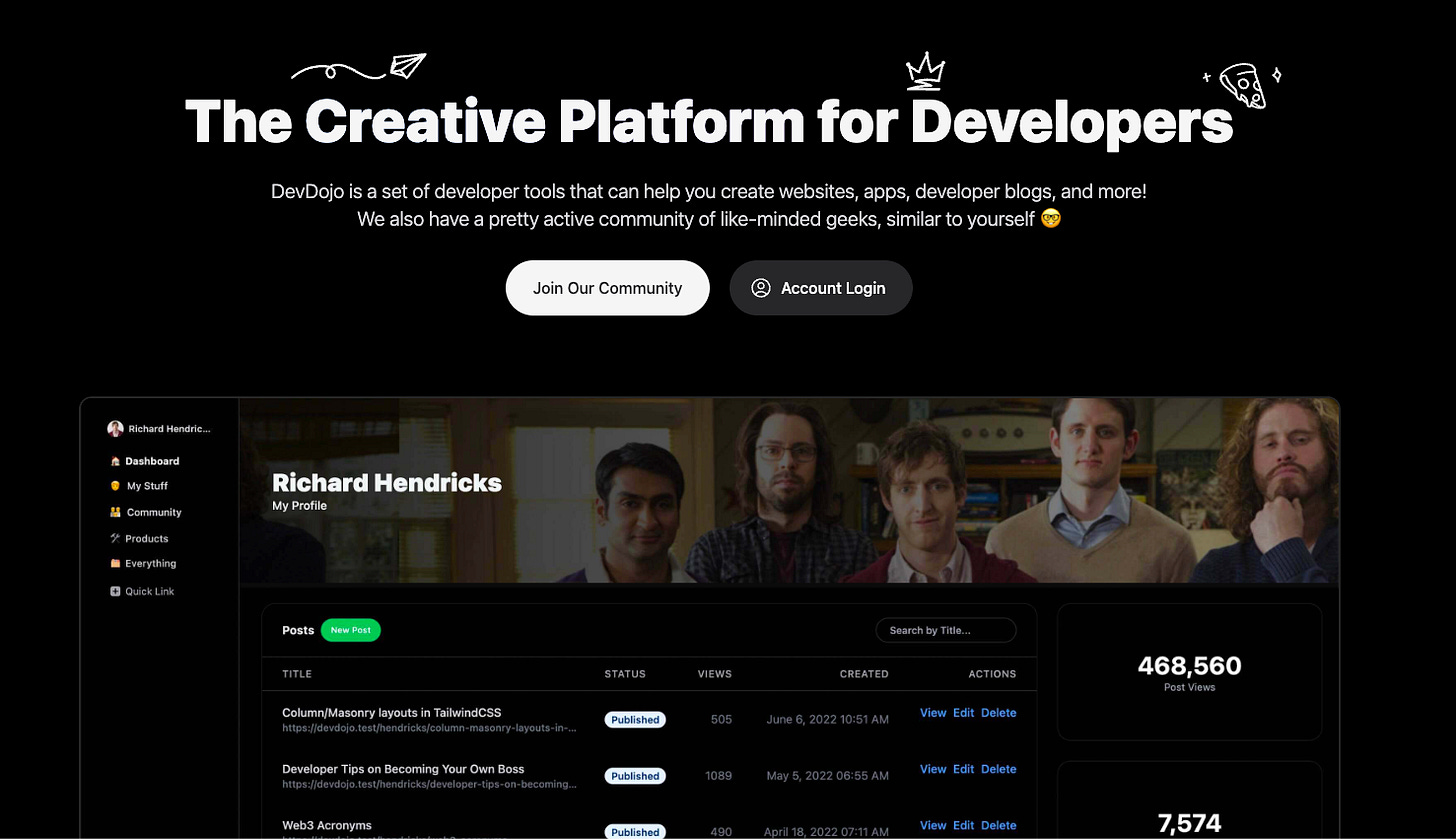Click the Richard Hendricks avatar in sidebar
Screen dimensions: 1456x839
point(115,429)
